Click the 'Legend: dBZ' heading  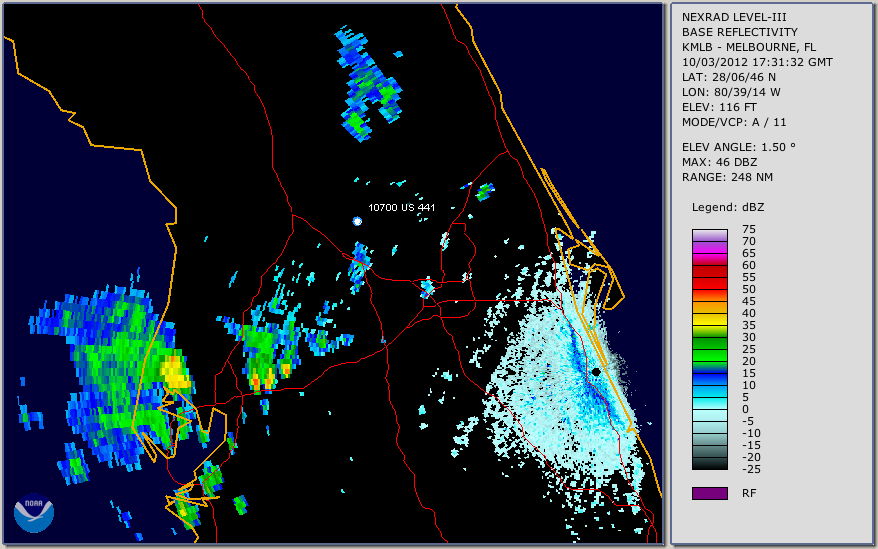click(727, 207)
